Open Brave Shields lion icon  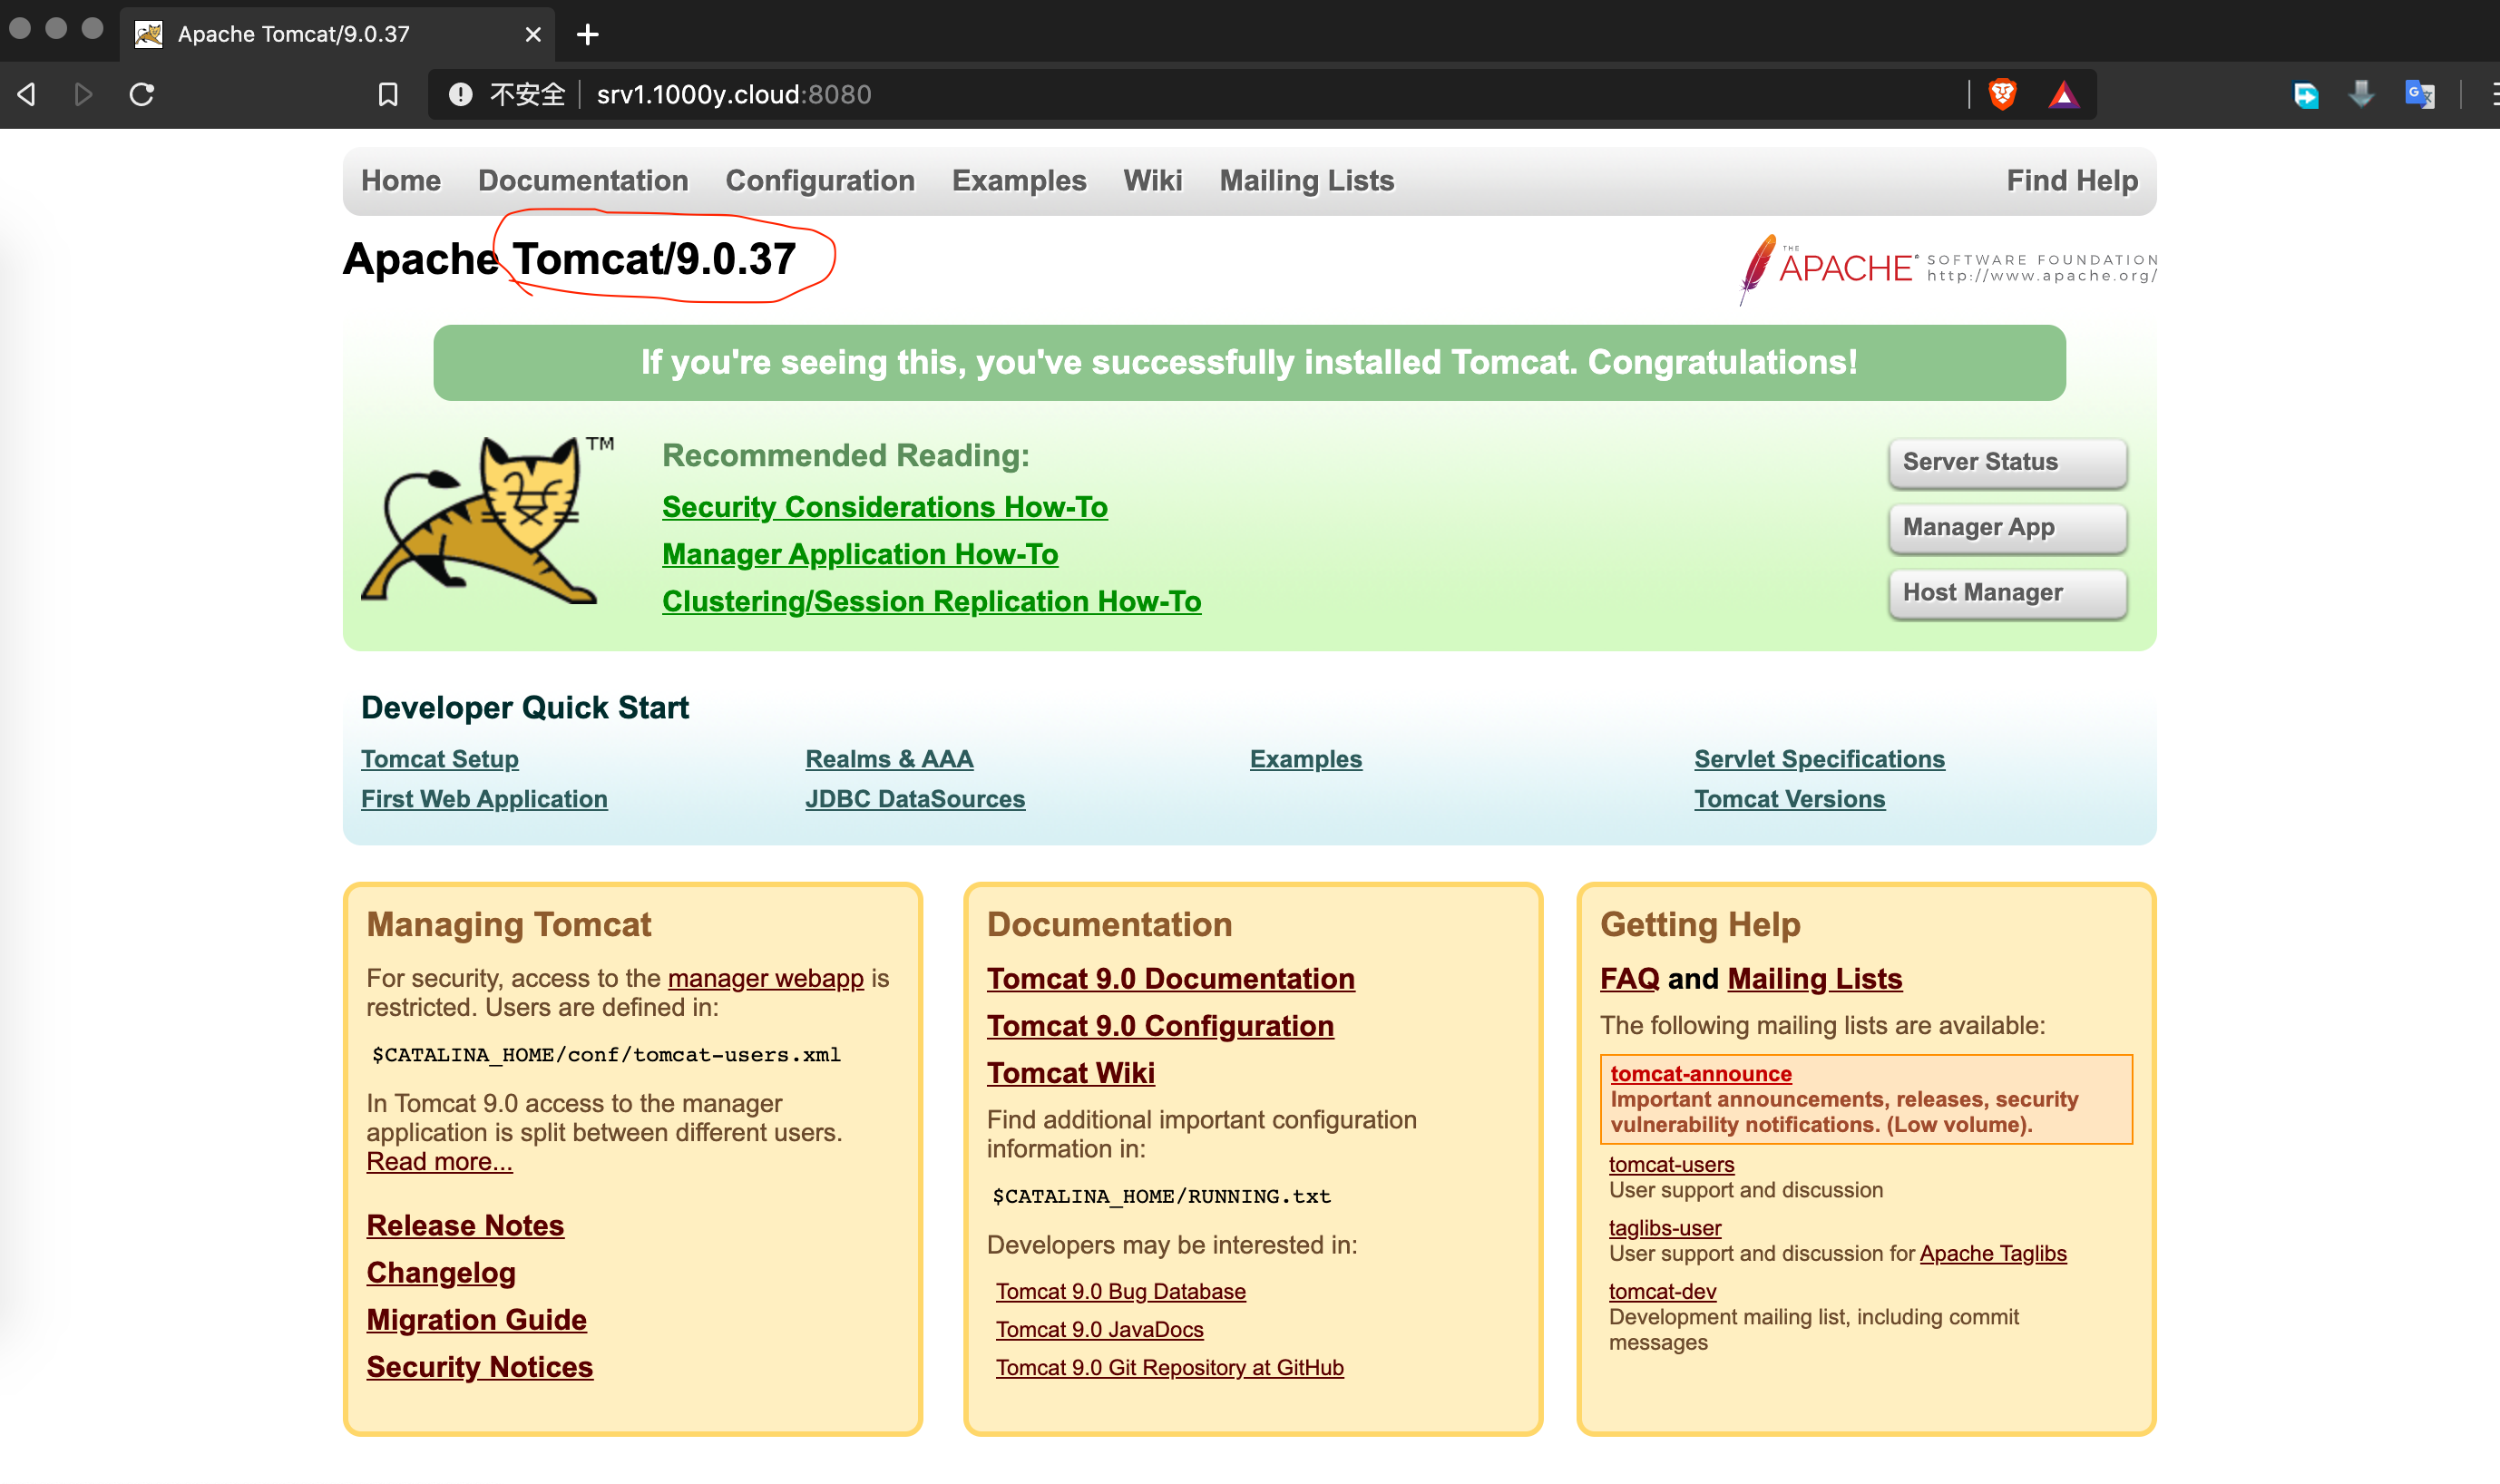point(2002,94)
